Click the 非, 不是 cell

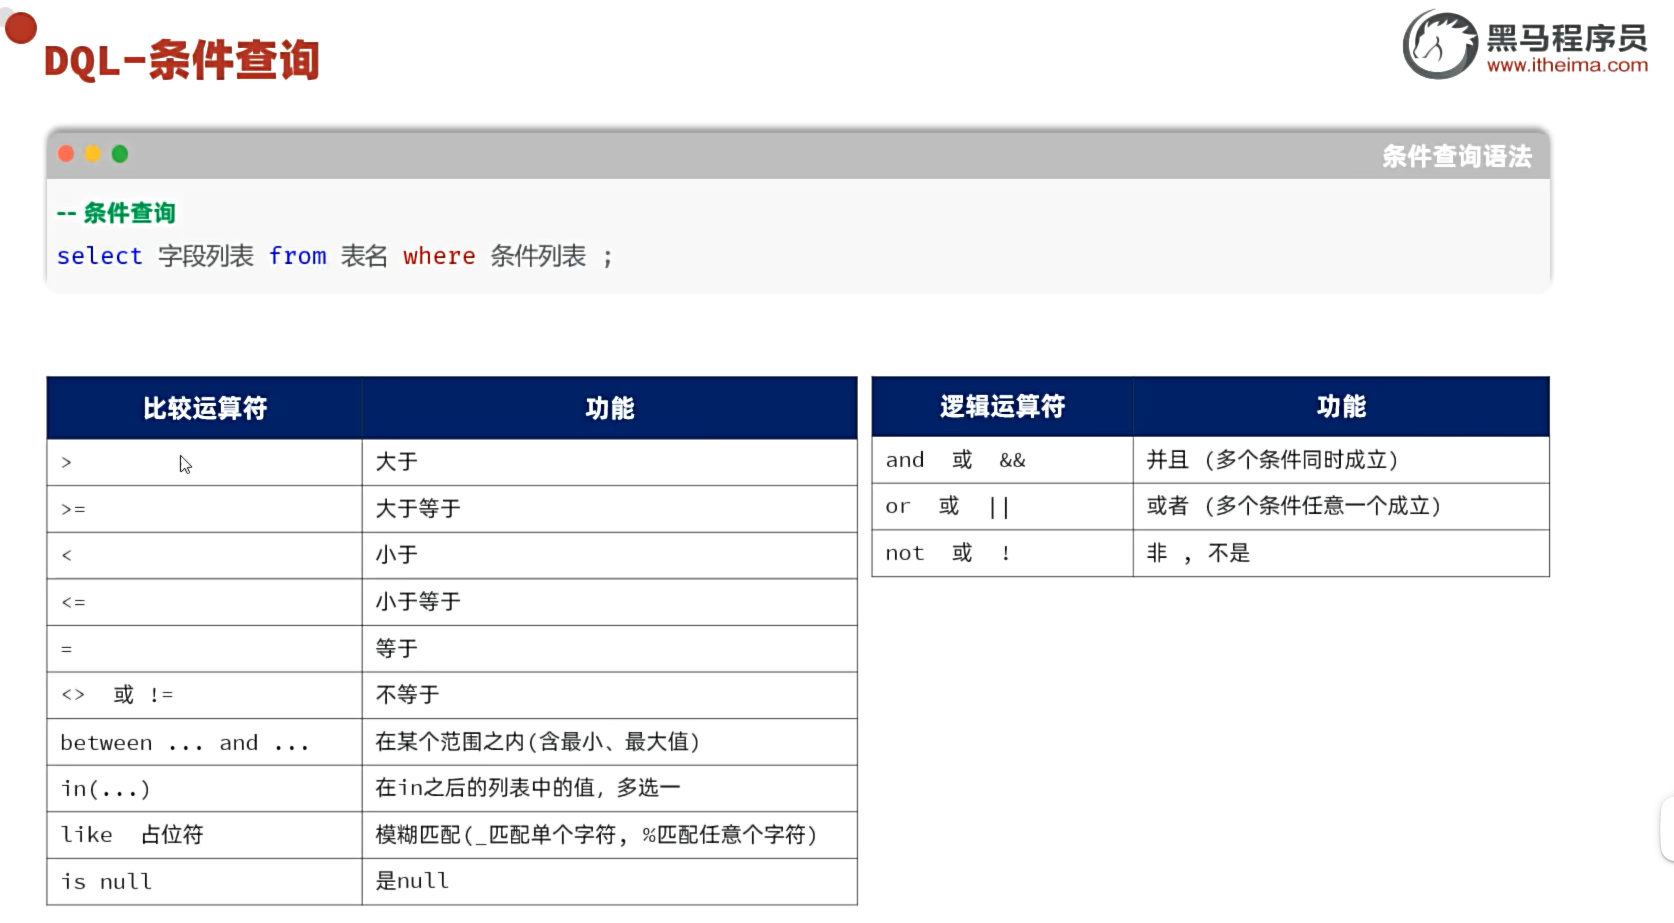1341,553
